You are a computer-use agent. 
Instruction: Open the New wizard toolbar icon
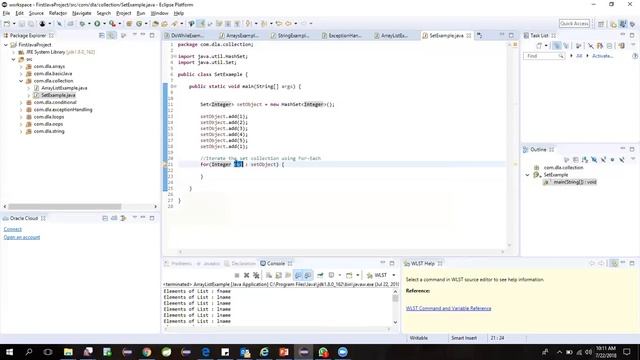(7, 24)
